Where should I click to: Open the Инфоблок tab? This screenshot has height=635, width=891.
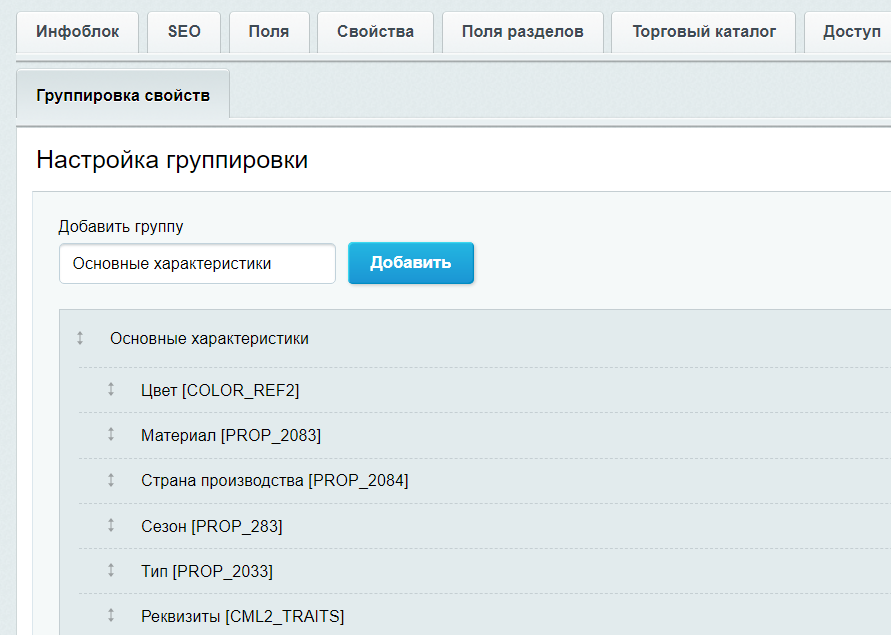(x=78, y=32)
